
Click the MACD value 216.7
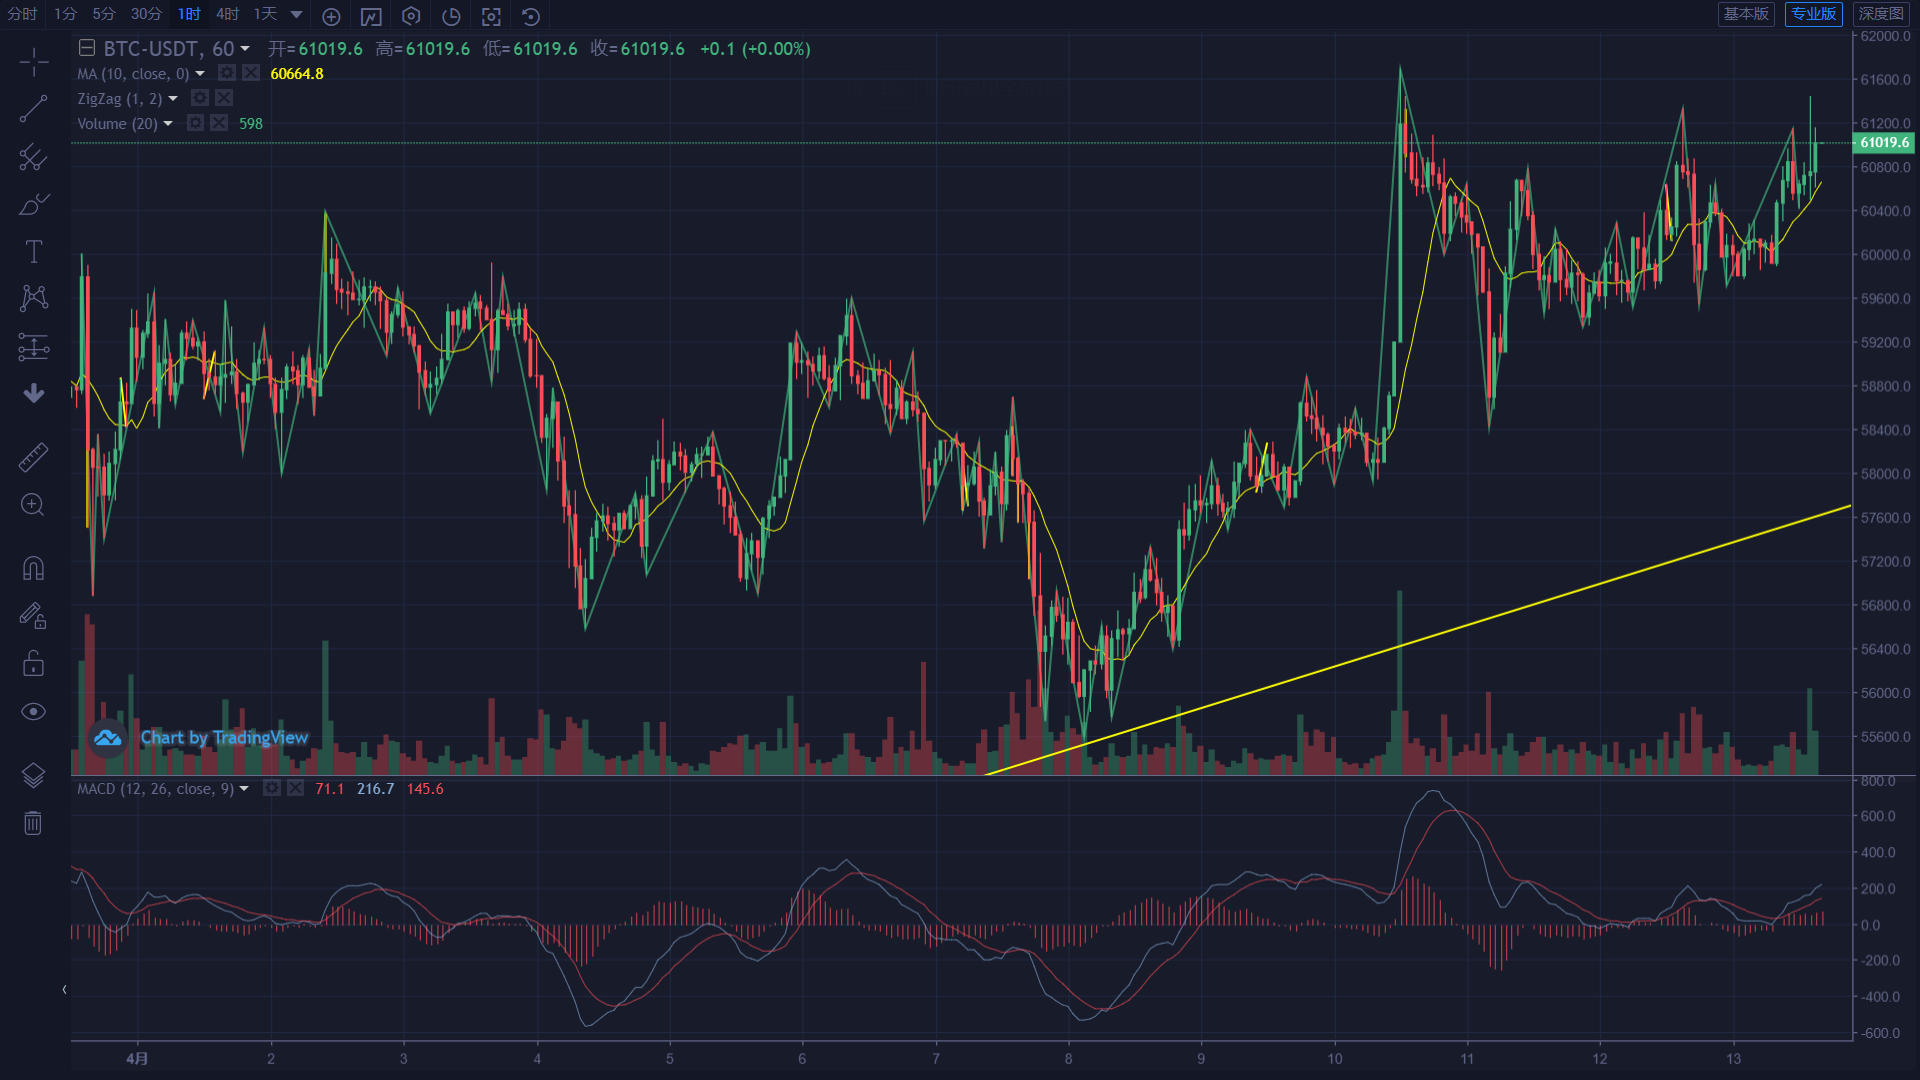tap(375, 789)
